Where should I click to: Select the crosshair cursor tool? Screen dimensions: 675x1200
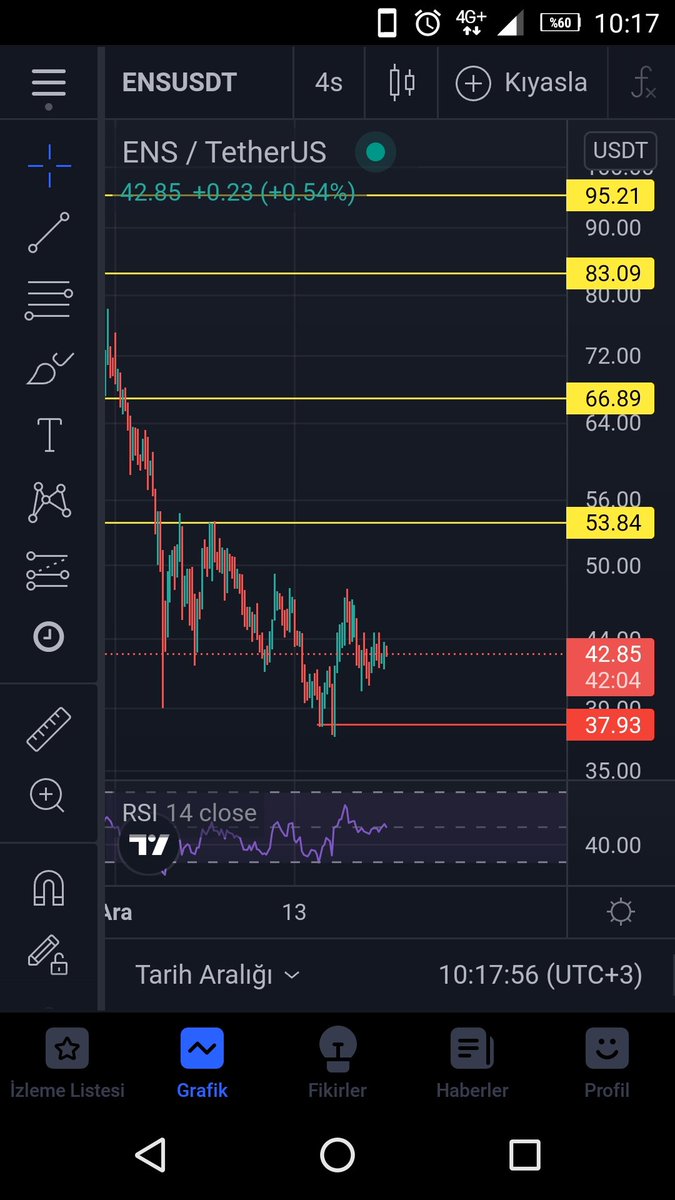(x=48, y=166)
